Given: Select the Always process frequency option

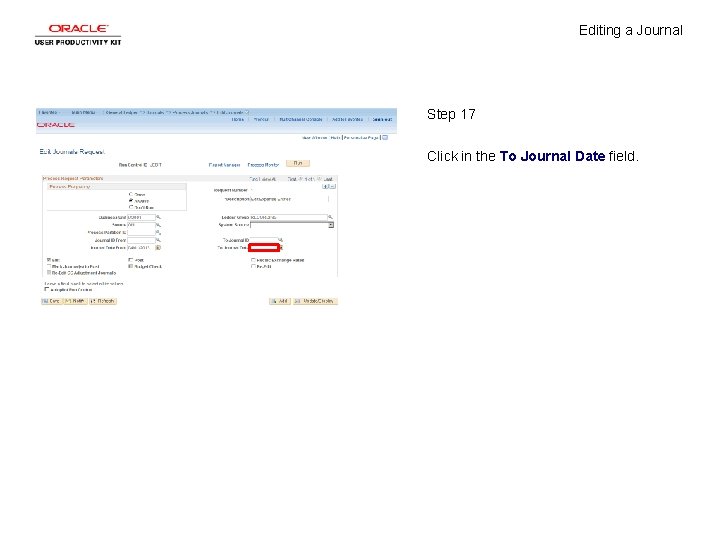Looking at the screenshot, I should click(131, 201).
